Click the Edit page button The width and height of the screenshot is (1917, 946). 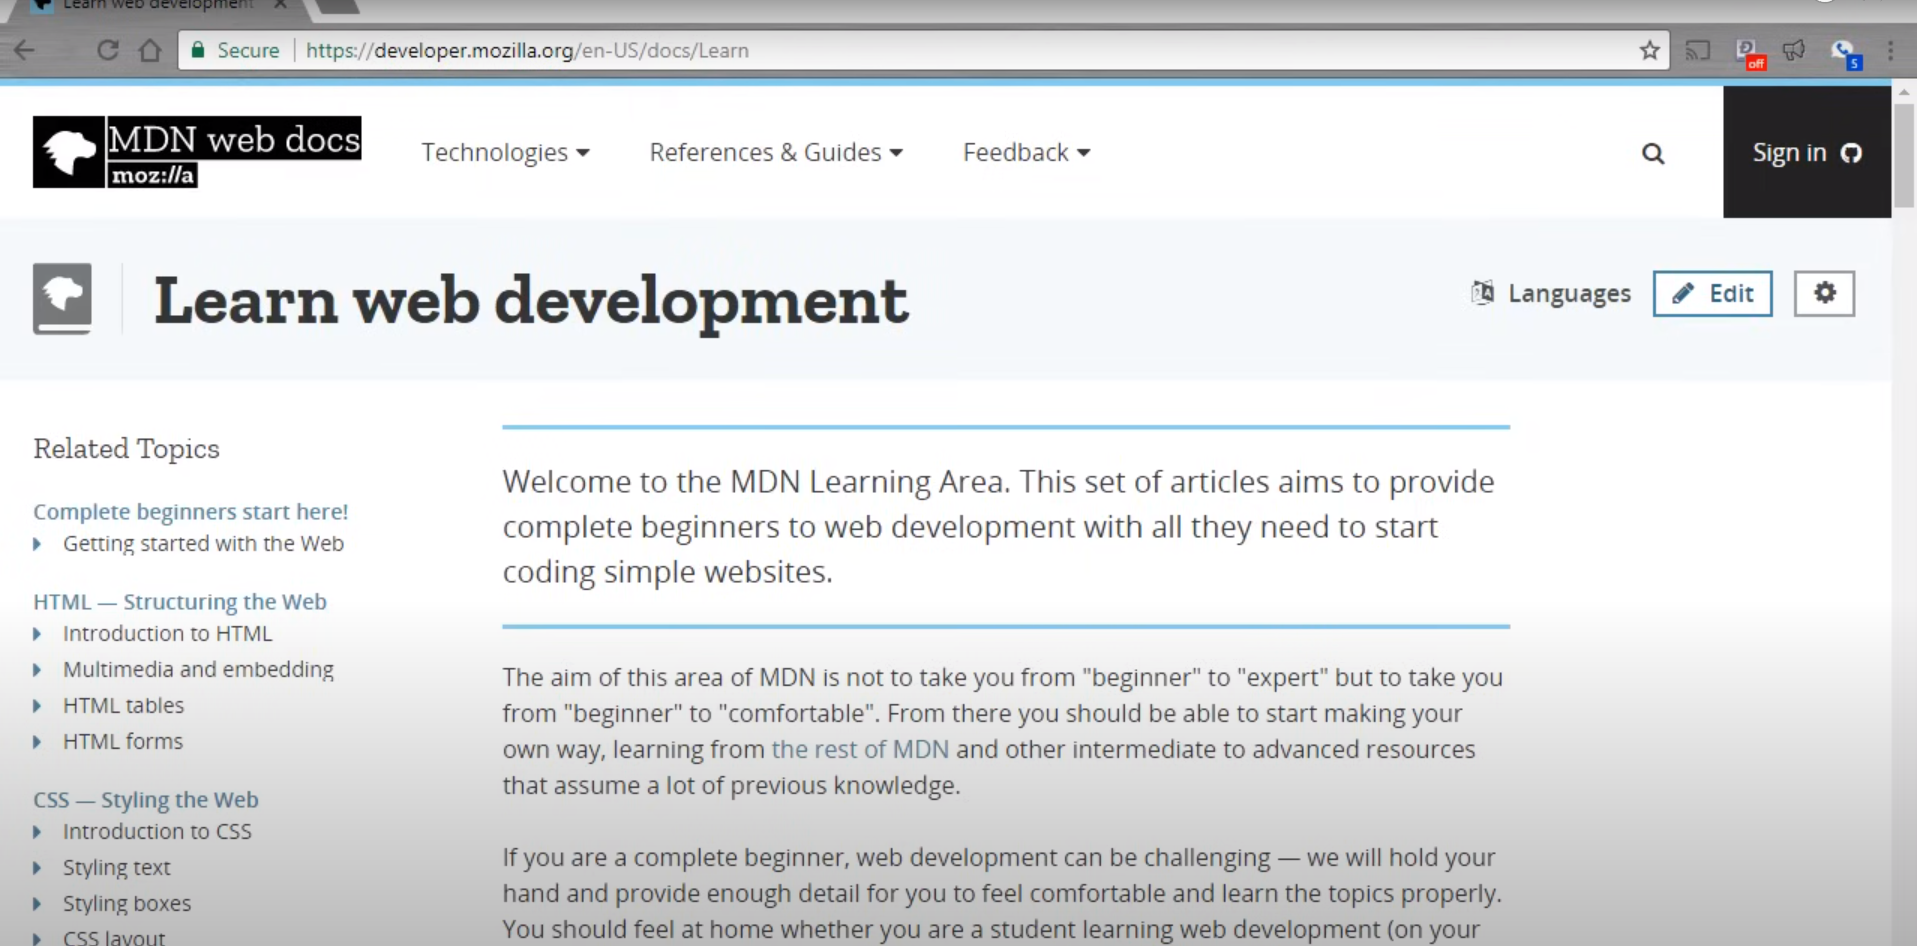tap(1712, 293)
